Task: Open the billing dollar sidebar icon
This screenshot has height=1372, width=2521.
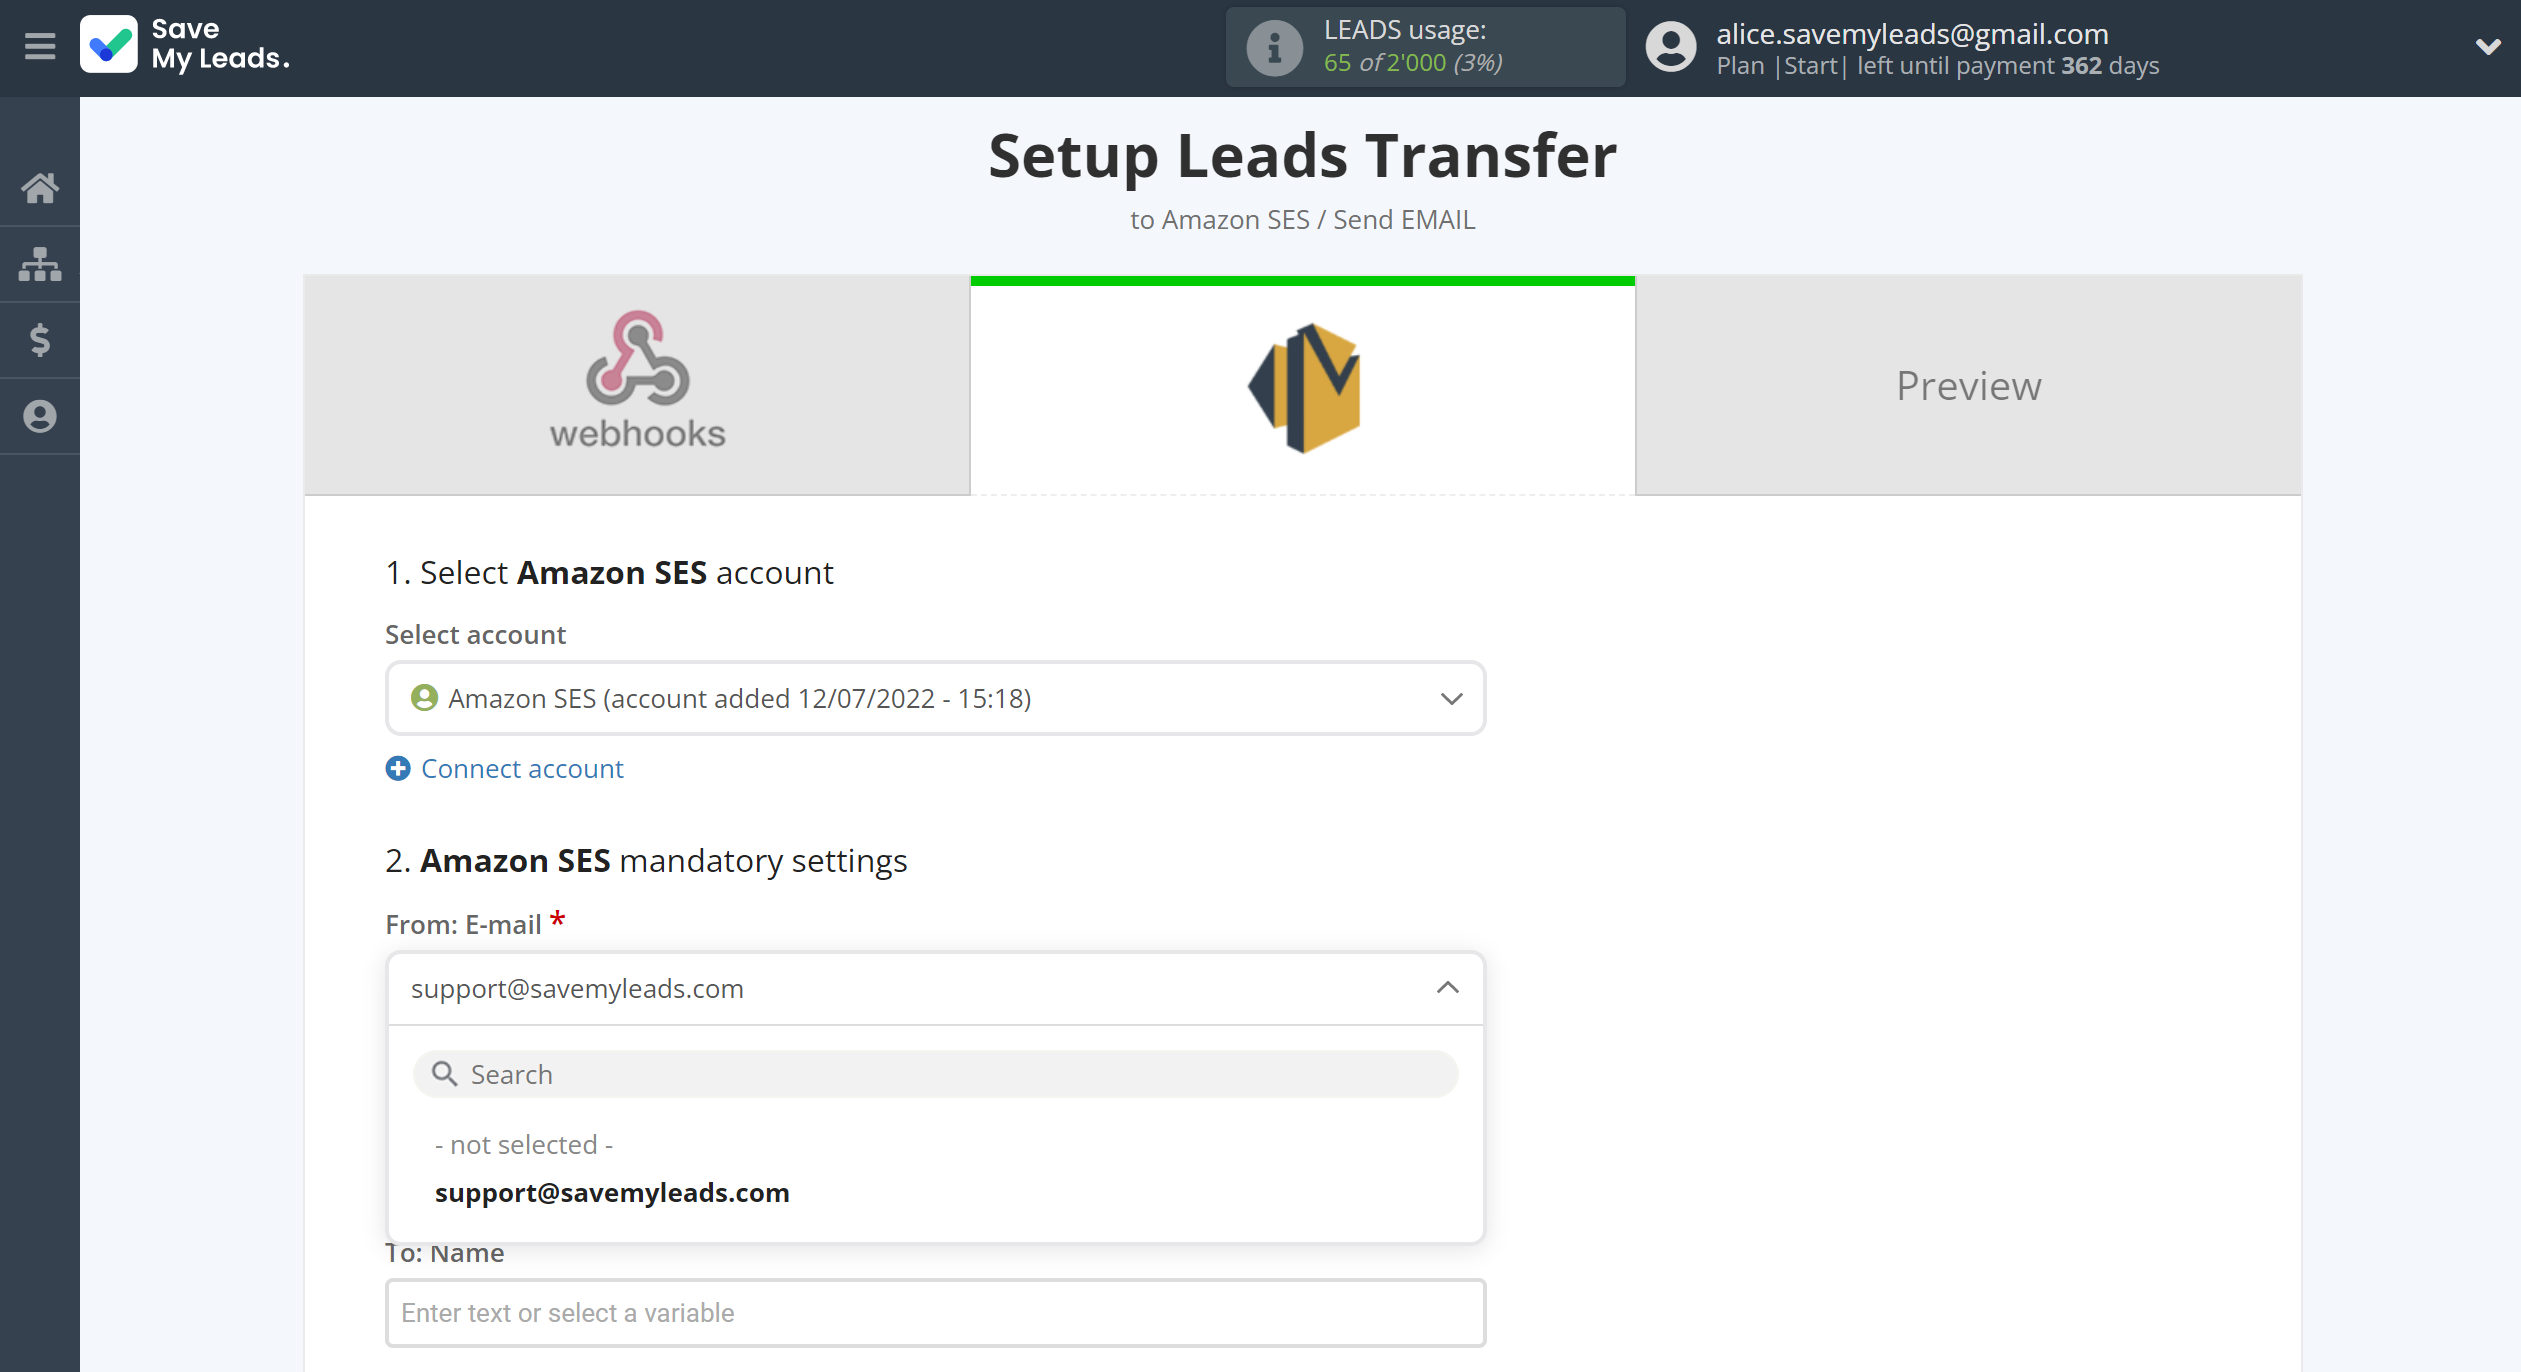Action: tap(40, 340)
